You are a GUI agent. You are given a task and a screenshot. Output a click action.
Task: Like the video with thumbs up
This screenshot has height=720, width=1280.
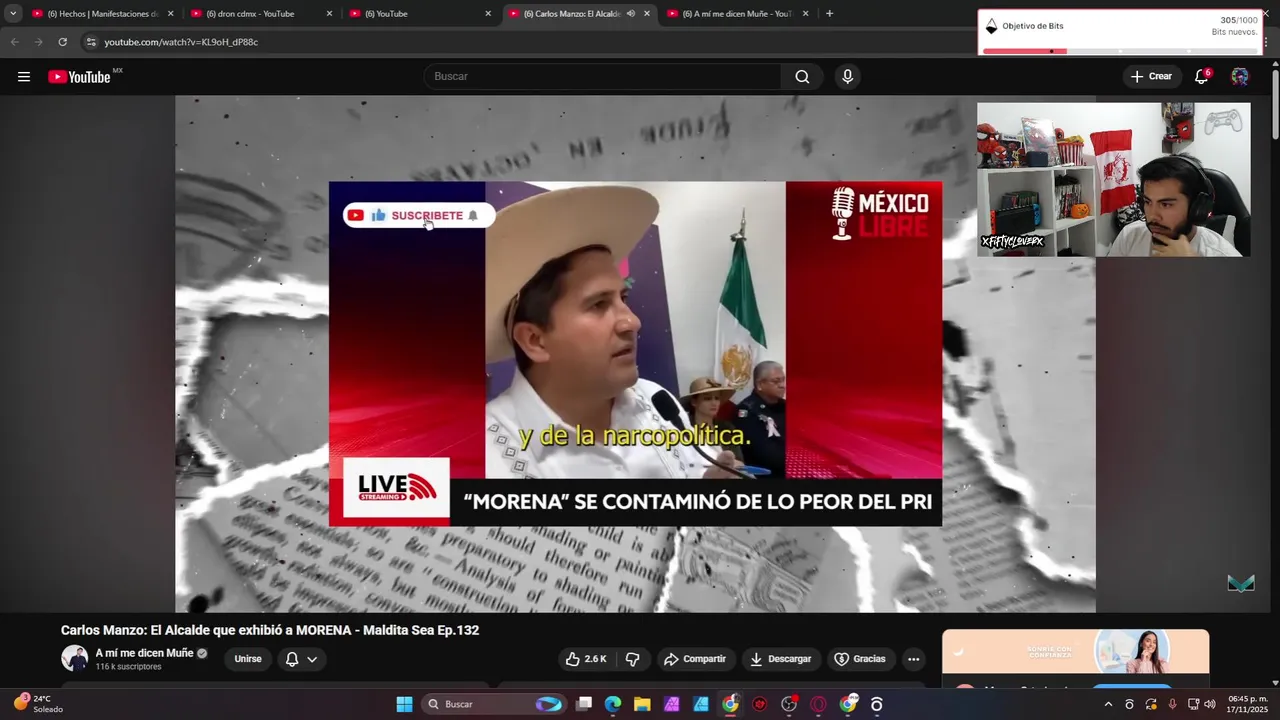[586, 659]
